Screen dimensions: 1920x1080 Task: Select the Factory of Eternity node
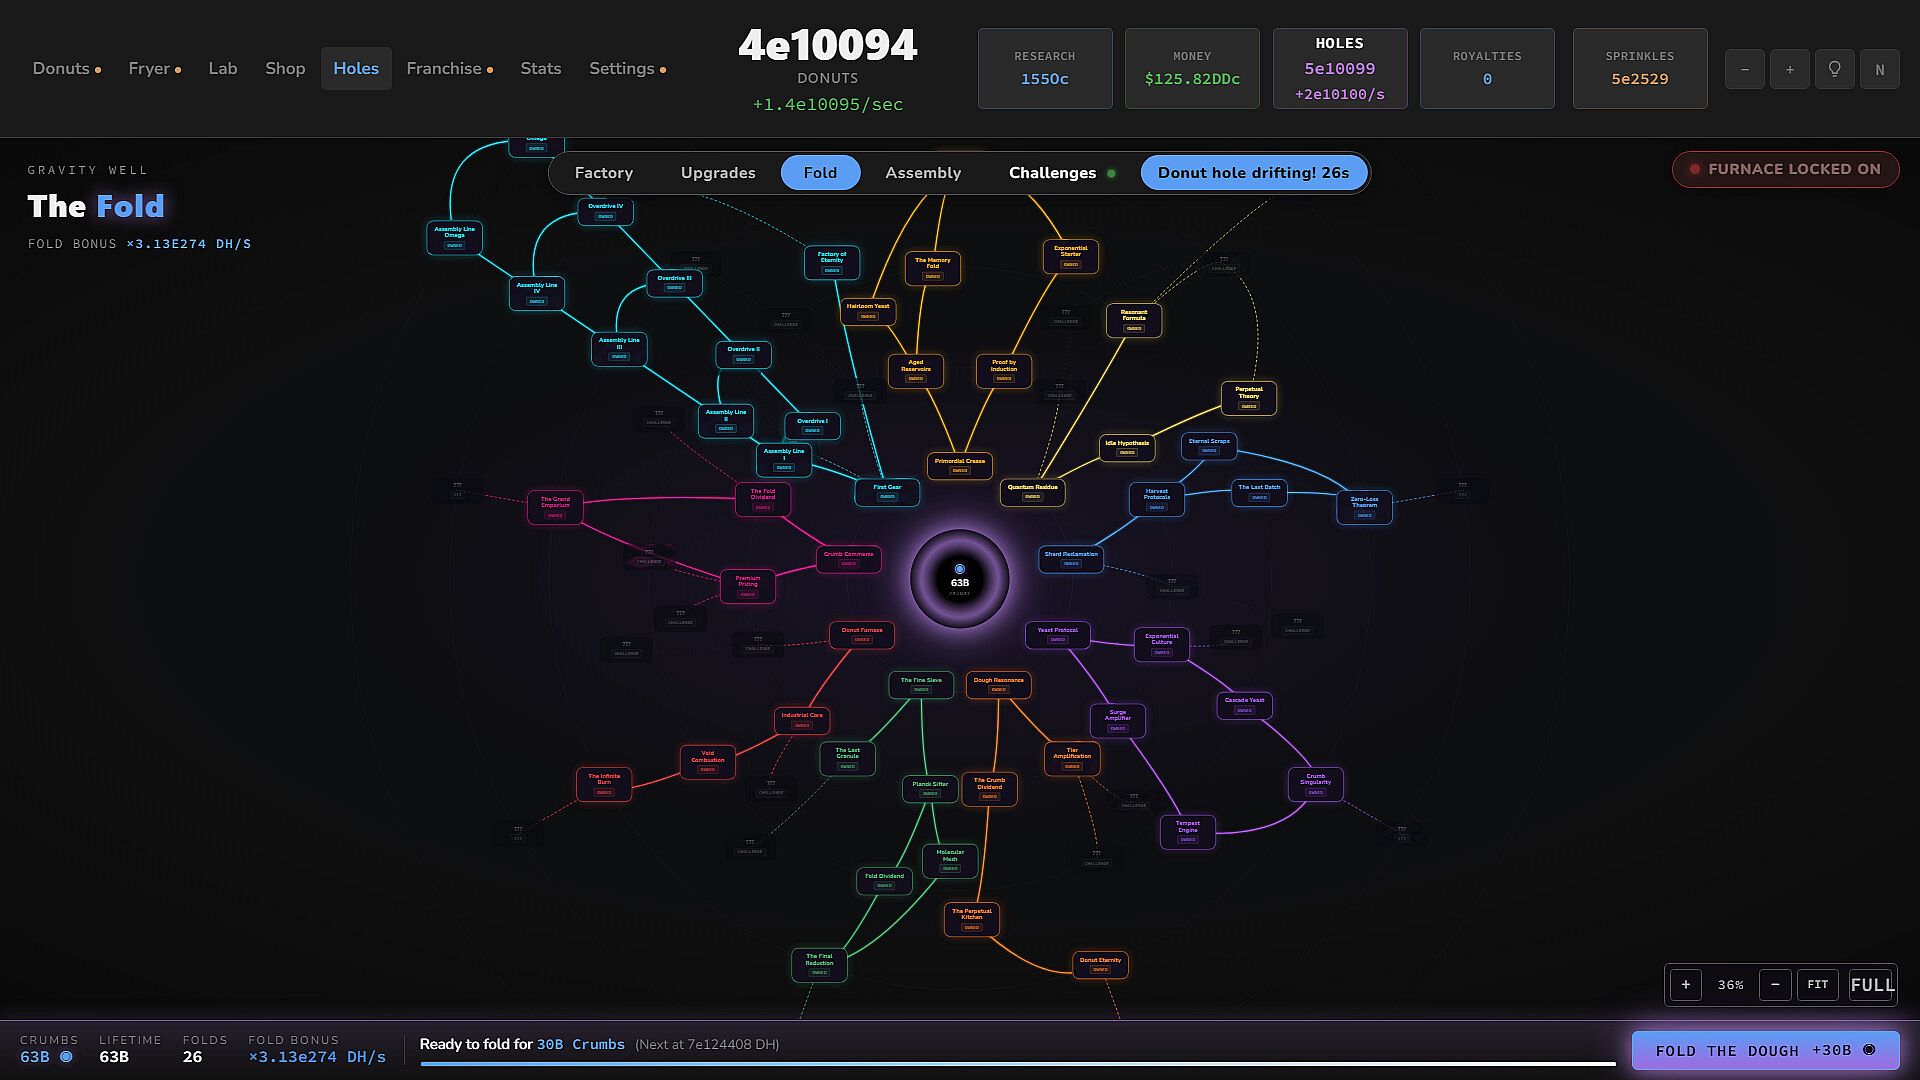pos(832,262)
